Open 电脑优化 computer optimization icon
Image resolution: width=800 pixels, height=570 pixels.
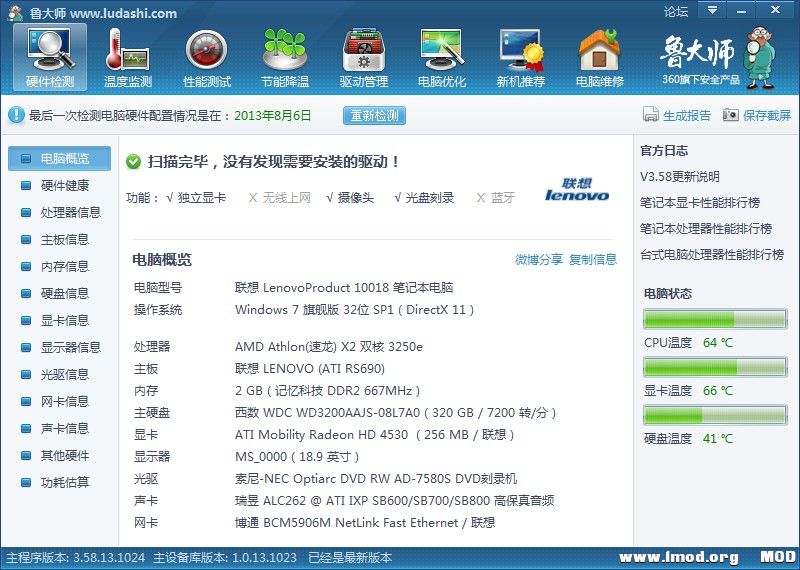point(442,56)
